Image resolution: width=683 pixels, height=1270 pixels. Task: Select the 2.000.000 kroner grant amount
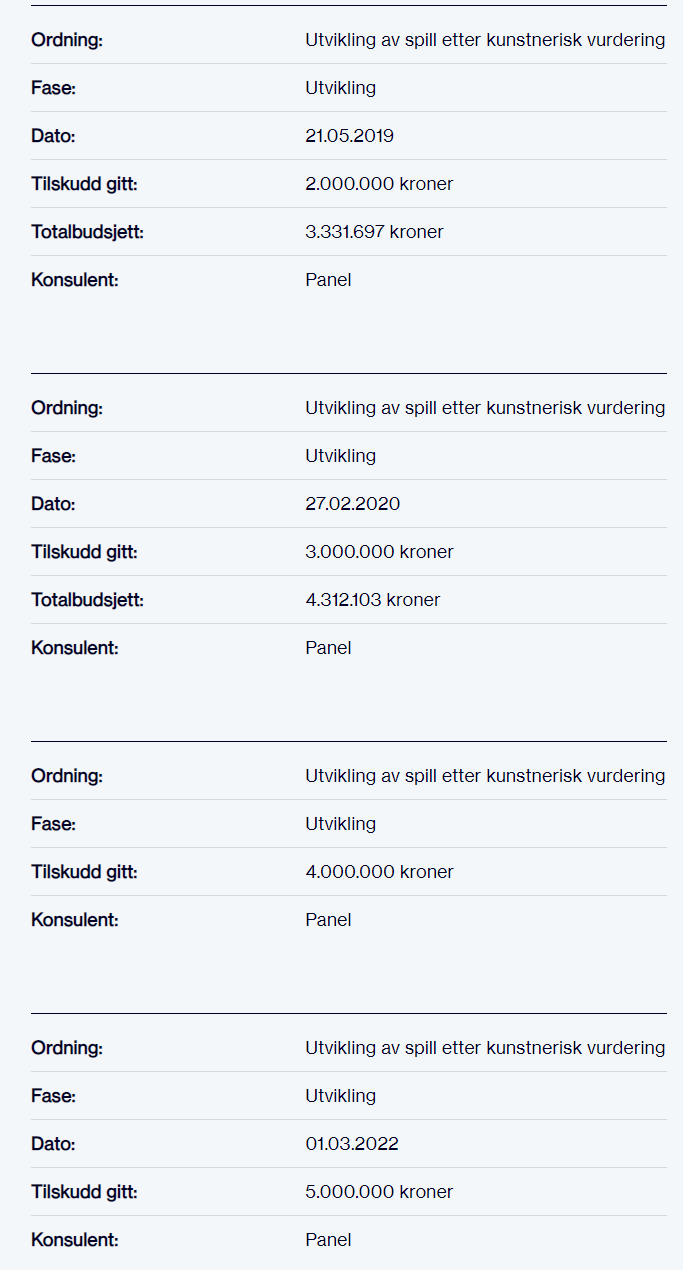[379, 184]
